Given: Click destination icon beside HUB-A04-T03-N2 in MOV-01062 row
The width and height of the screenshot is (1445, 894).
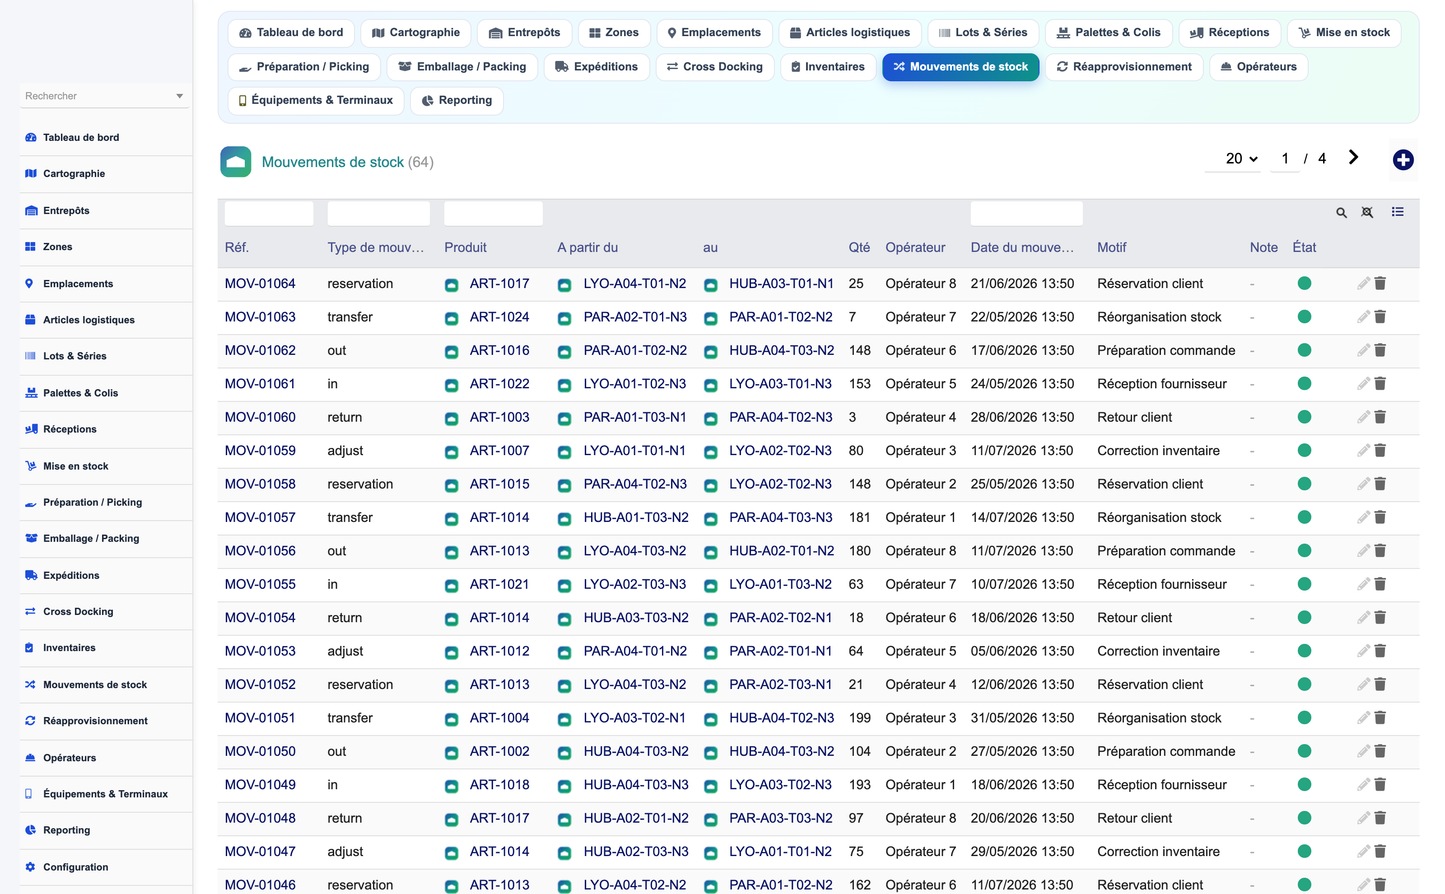Looking at the screenshot, I should tap(710, 352).
